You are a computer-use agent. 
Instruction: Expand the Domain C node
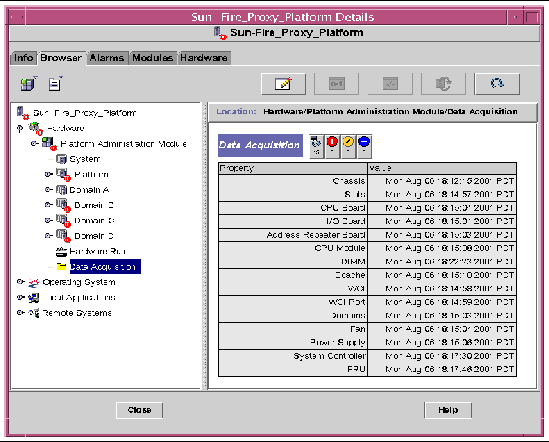pyautogui.click(x=49, y=220)
